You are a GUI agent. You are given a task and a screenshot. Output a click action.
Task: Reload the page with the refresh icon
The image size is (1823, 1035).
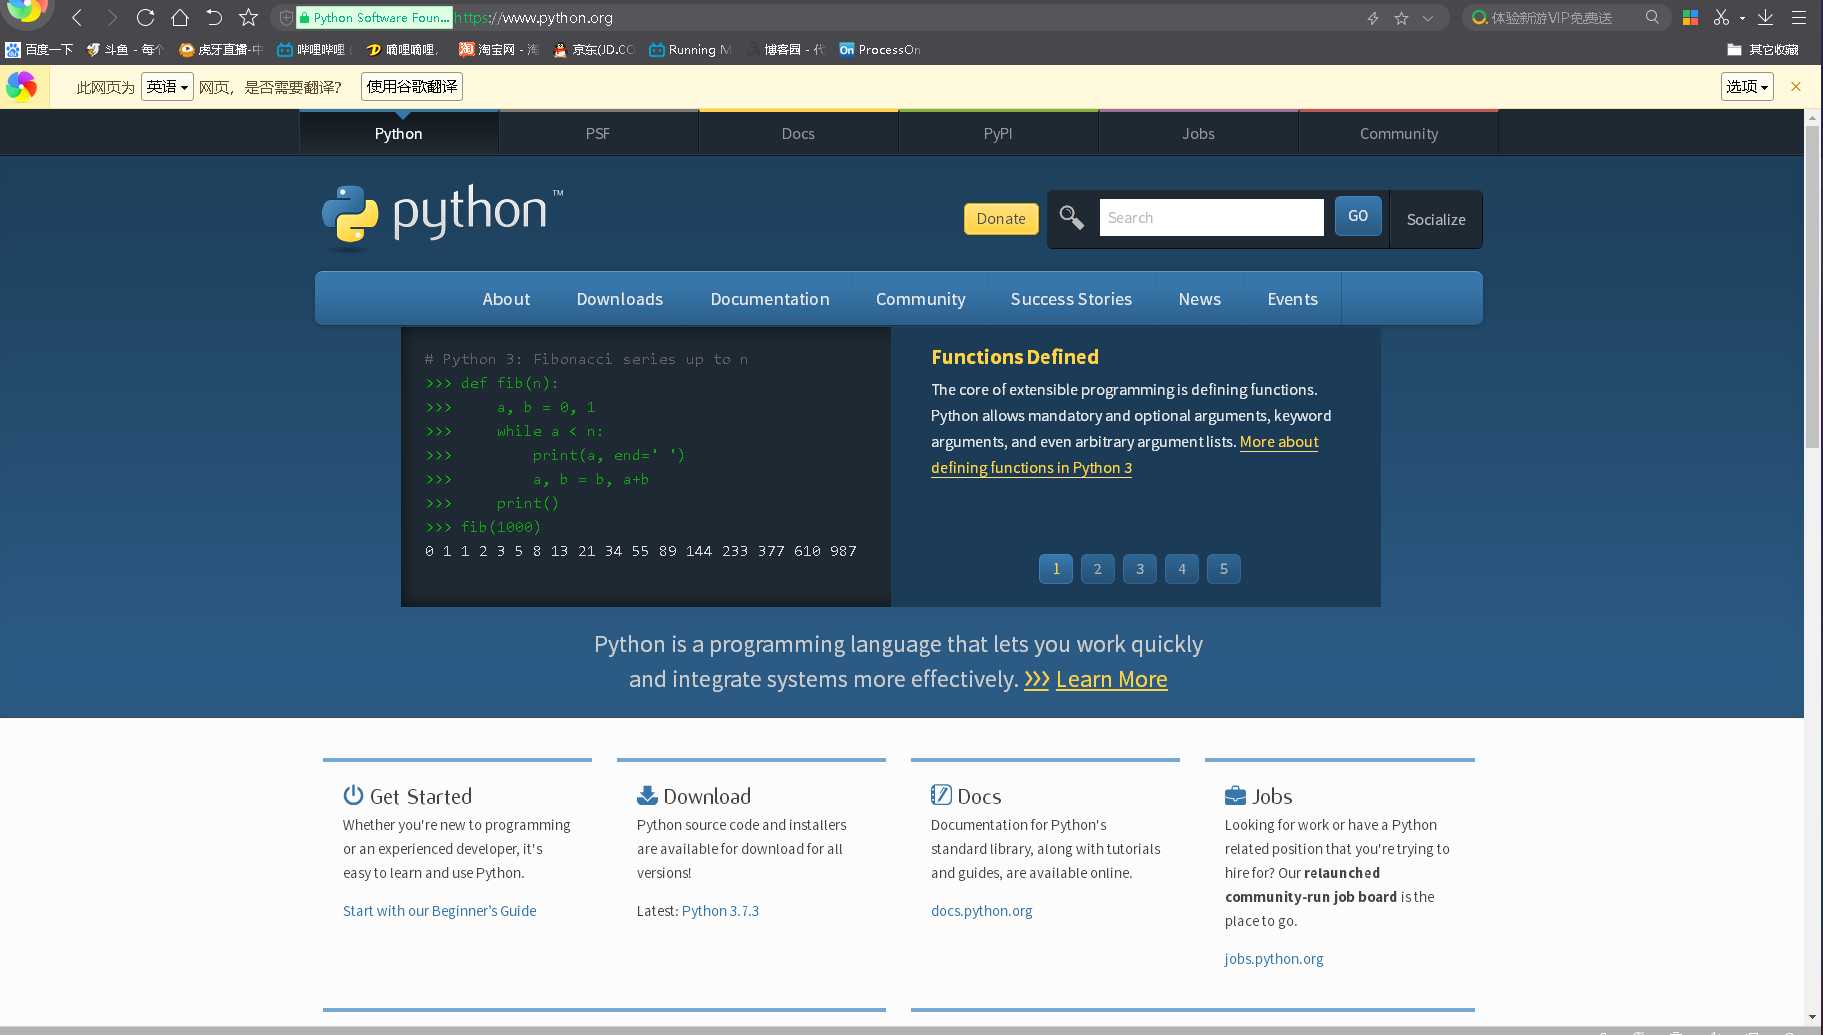point(145,17)
